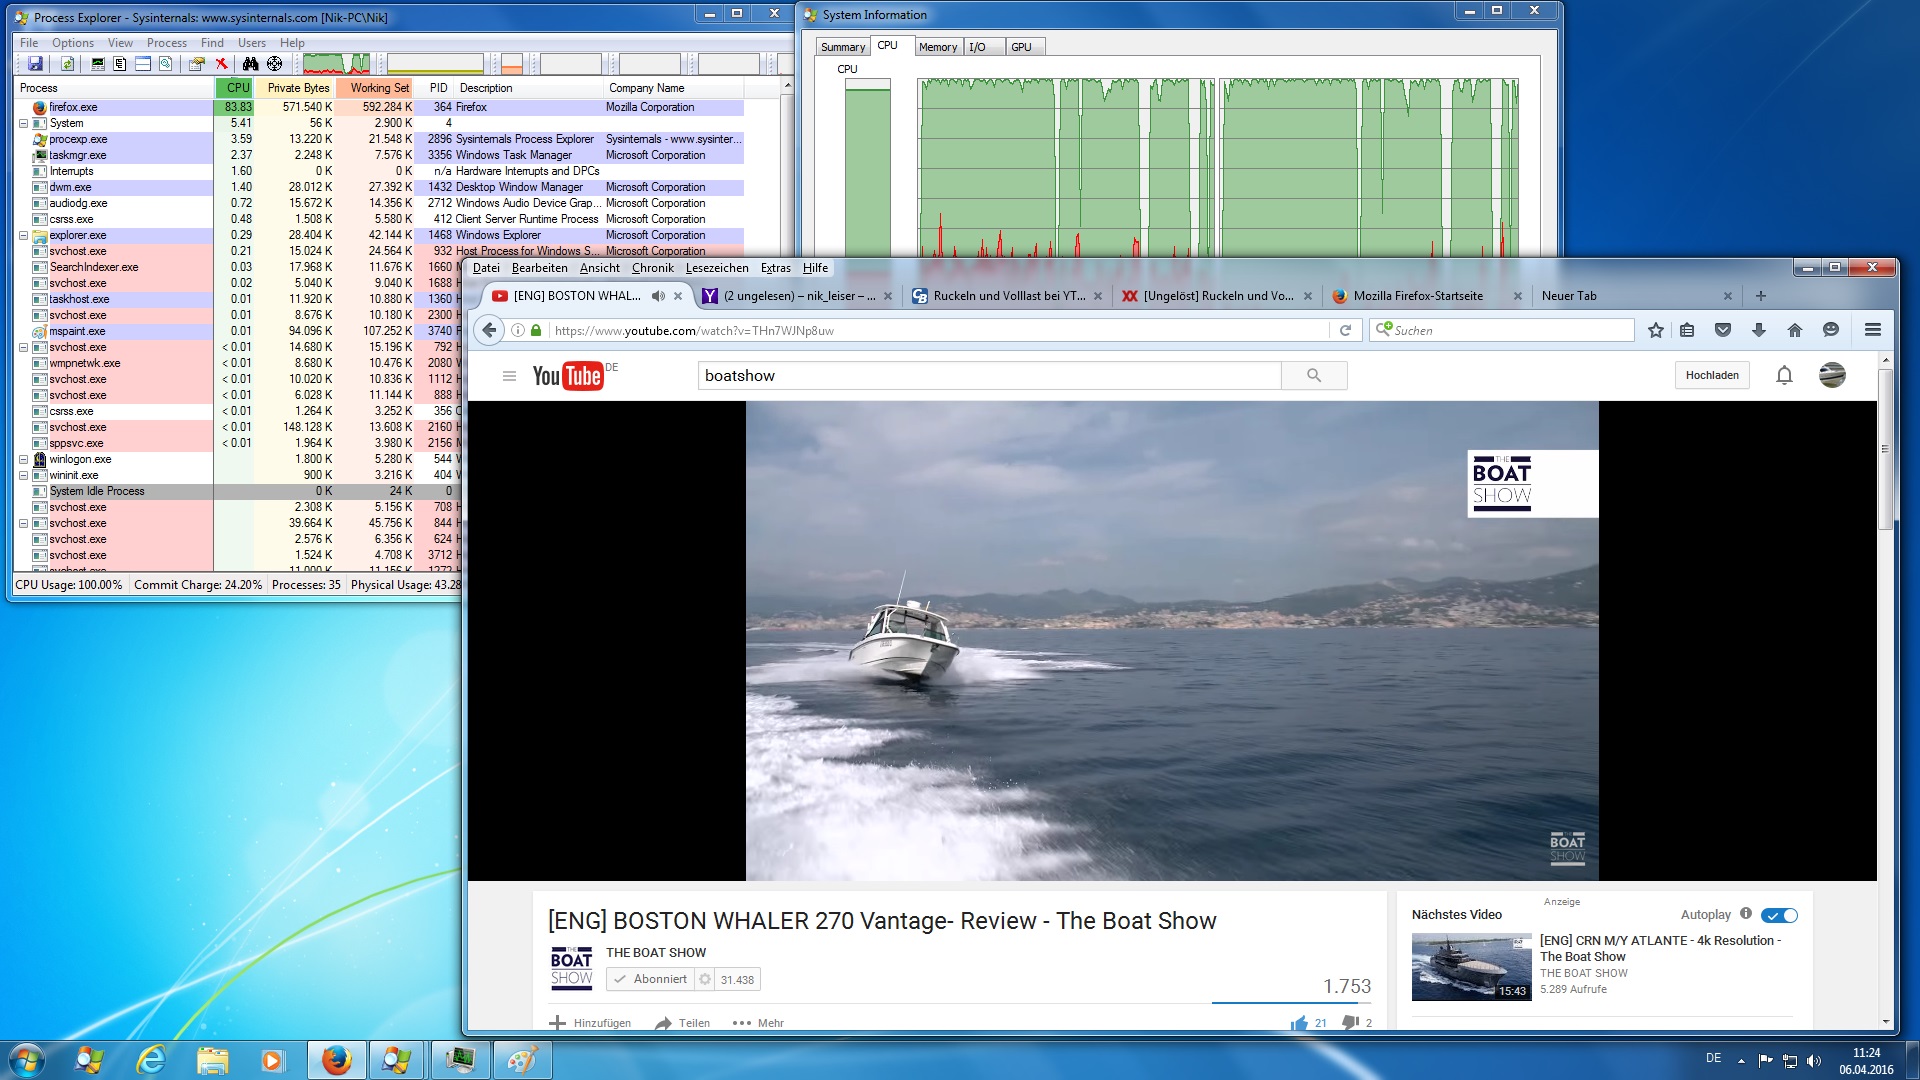1920x1080 pixels.
Task: Bookmark page with the star icon
Action: tap(1655, 330)
